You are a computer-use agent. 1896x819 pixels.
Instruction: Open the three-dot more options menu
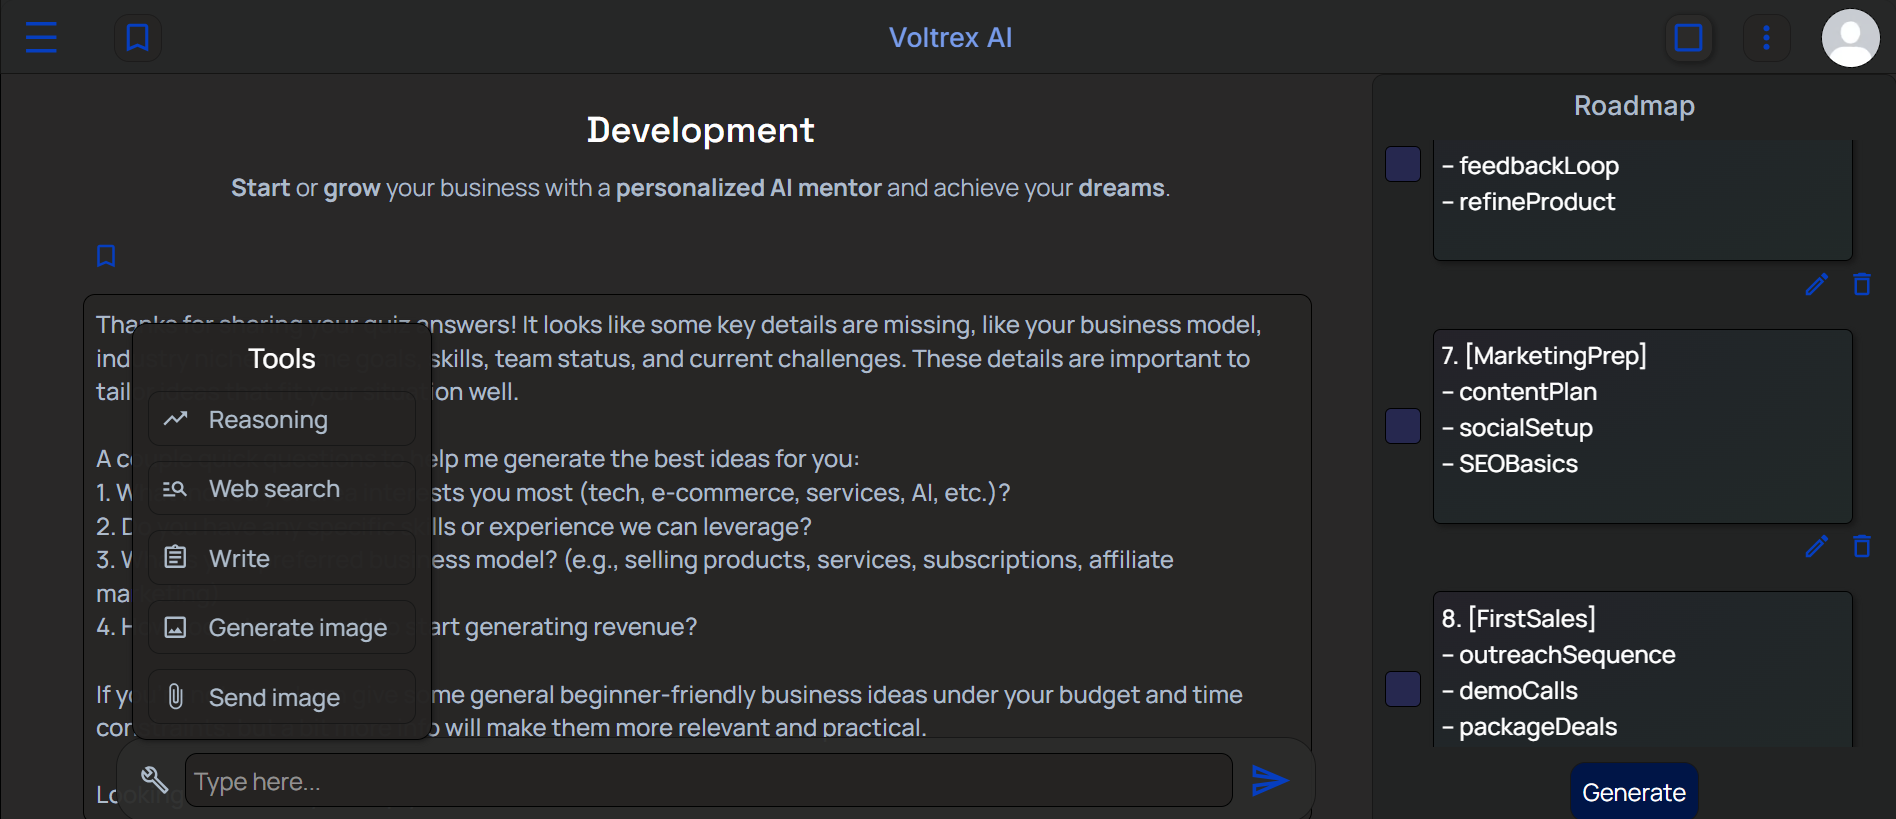(x=1766, y=38)
